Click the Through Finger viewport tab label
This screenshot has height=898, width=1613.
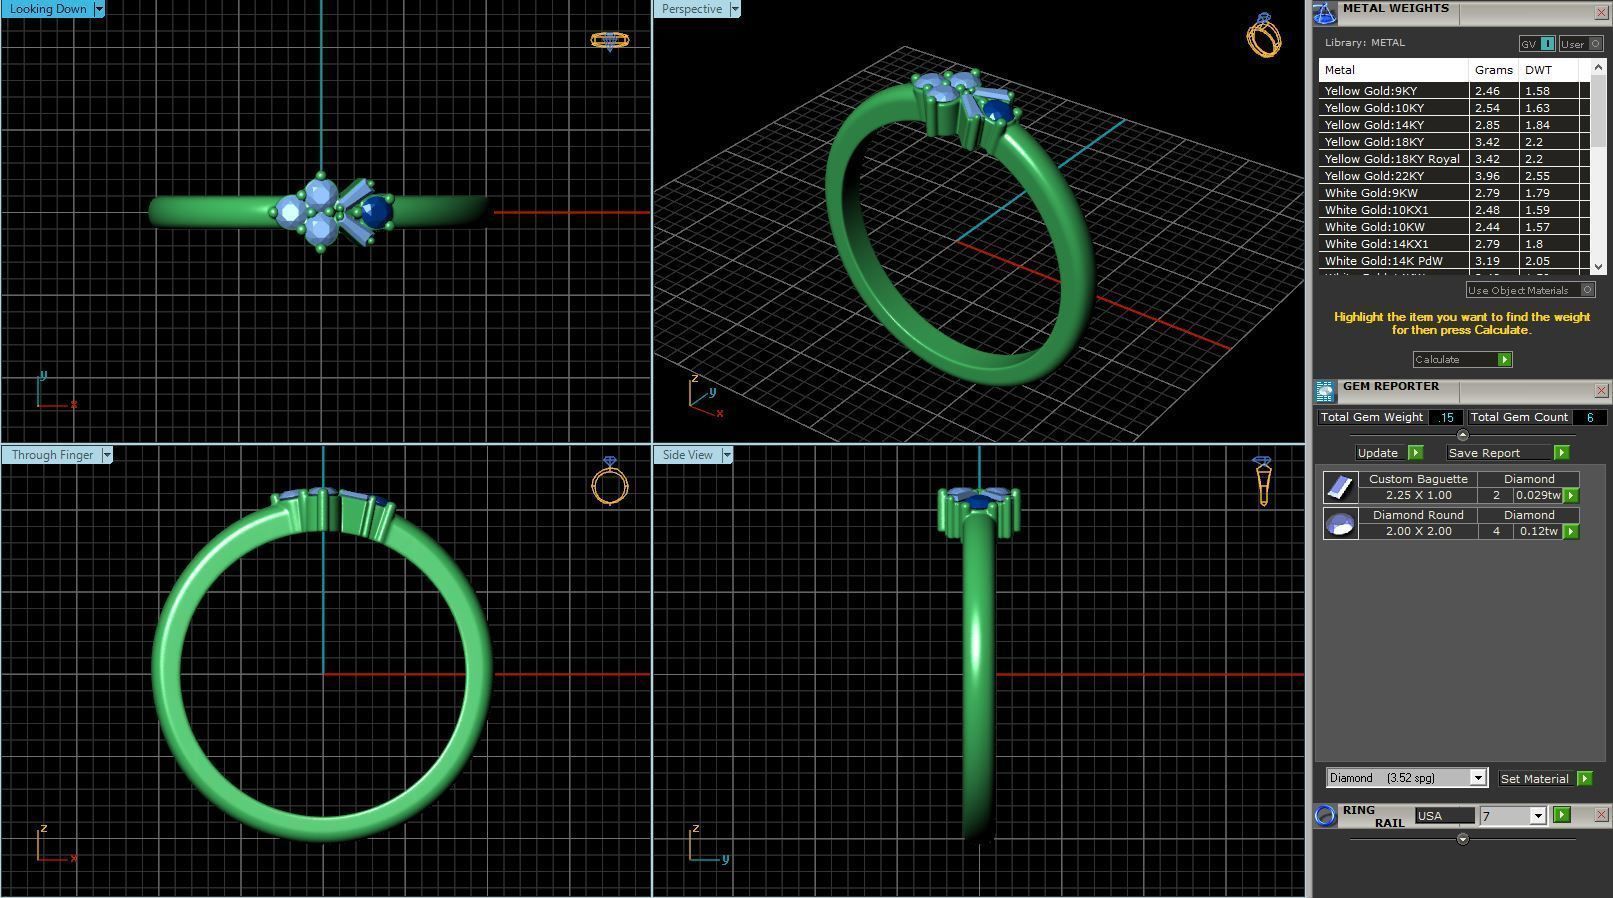click(52, 455)
